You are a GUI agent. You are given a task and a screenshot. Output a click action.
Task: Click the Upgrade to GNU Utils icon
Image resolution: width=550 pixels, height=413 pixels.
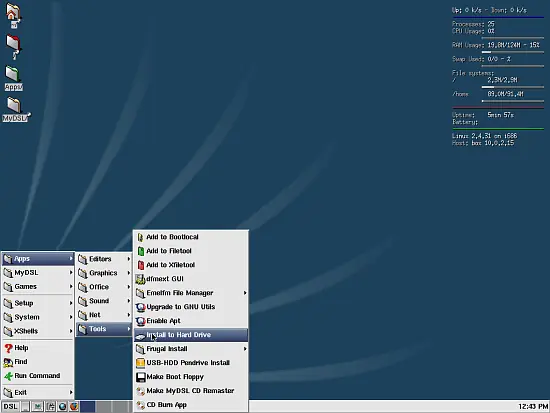coord(140,307)
